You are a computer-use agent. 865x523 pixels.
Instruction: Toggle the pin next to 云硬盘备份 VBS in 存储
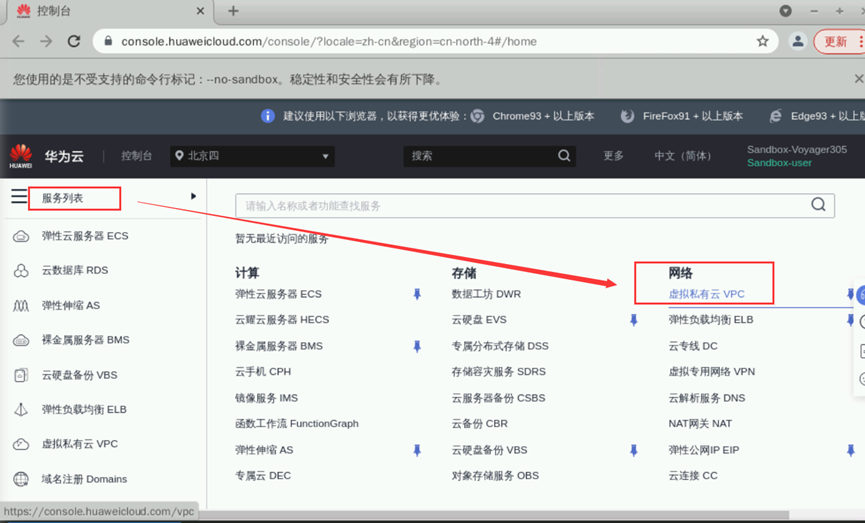point(634,450)
